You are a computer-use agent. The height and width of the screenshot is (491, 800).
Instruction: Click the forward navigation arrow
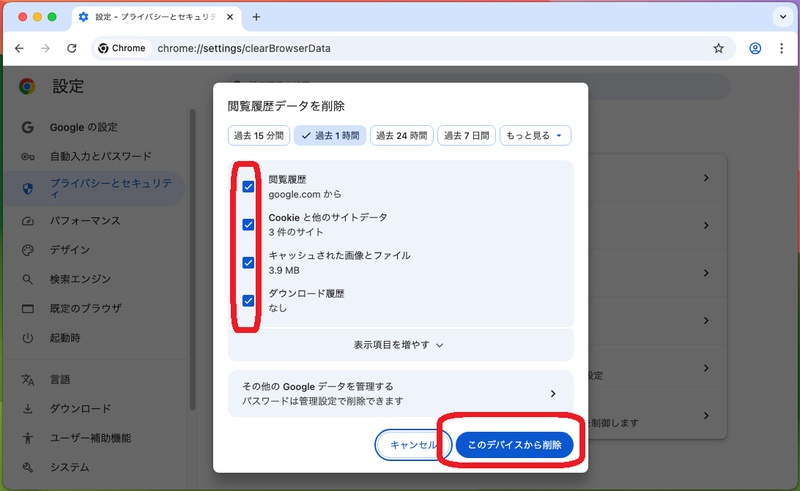coord(45,48)
